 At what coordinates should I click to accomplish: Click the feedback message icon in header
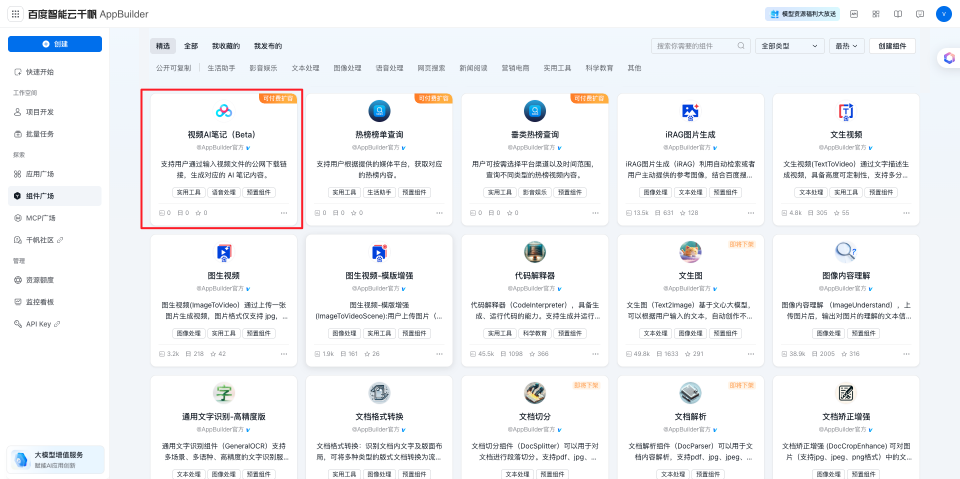point(919,13)
